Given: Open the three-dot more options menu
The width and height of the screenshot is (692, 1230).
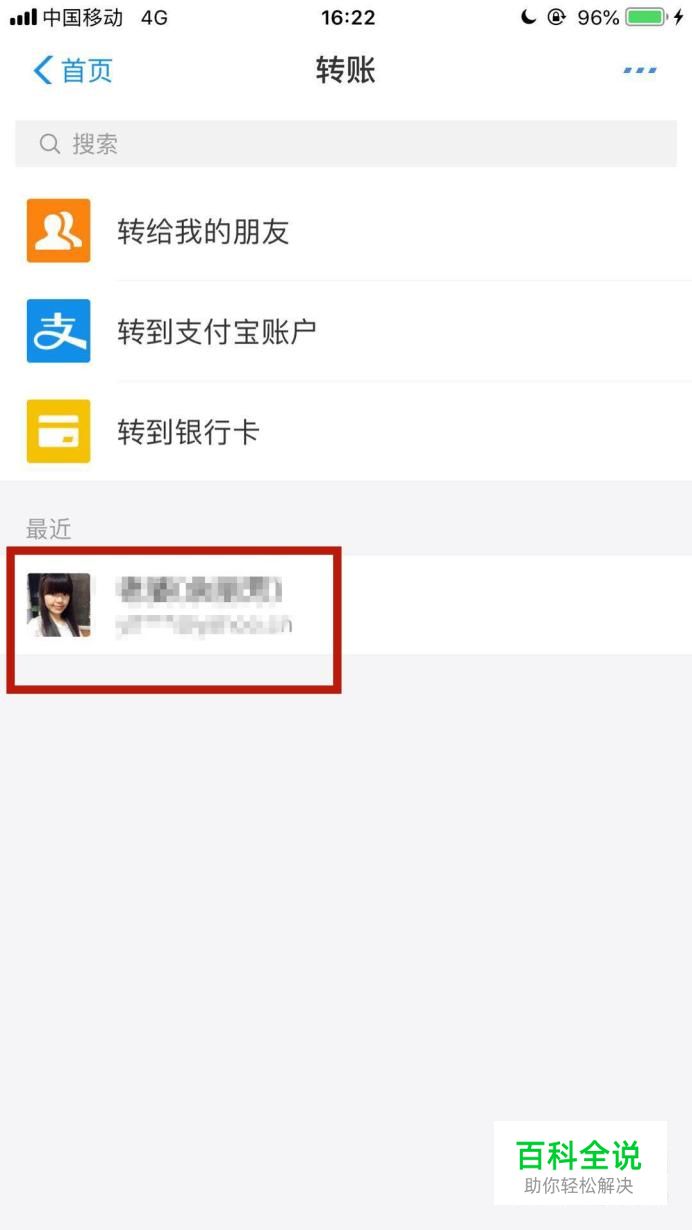Looking at the screenshot, I should (x=640, y=70).
